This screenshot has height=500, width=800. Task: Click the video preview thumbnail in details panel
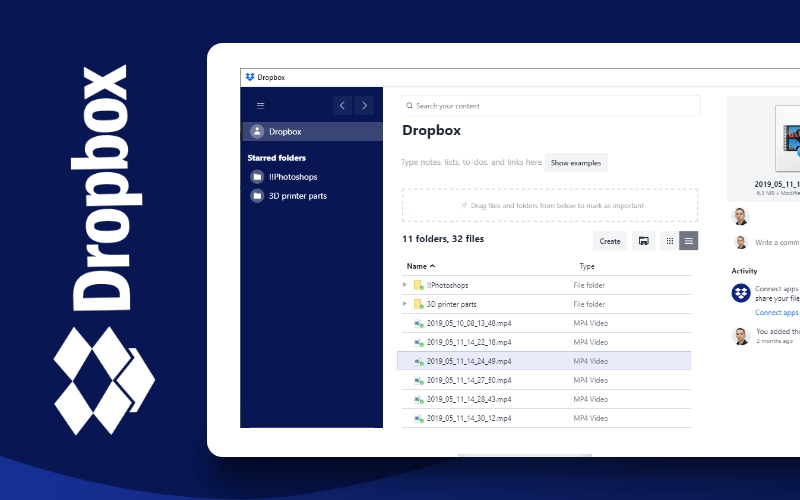pos(787,139)
